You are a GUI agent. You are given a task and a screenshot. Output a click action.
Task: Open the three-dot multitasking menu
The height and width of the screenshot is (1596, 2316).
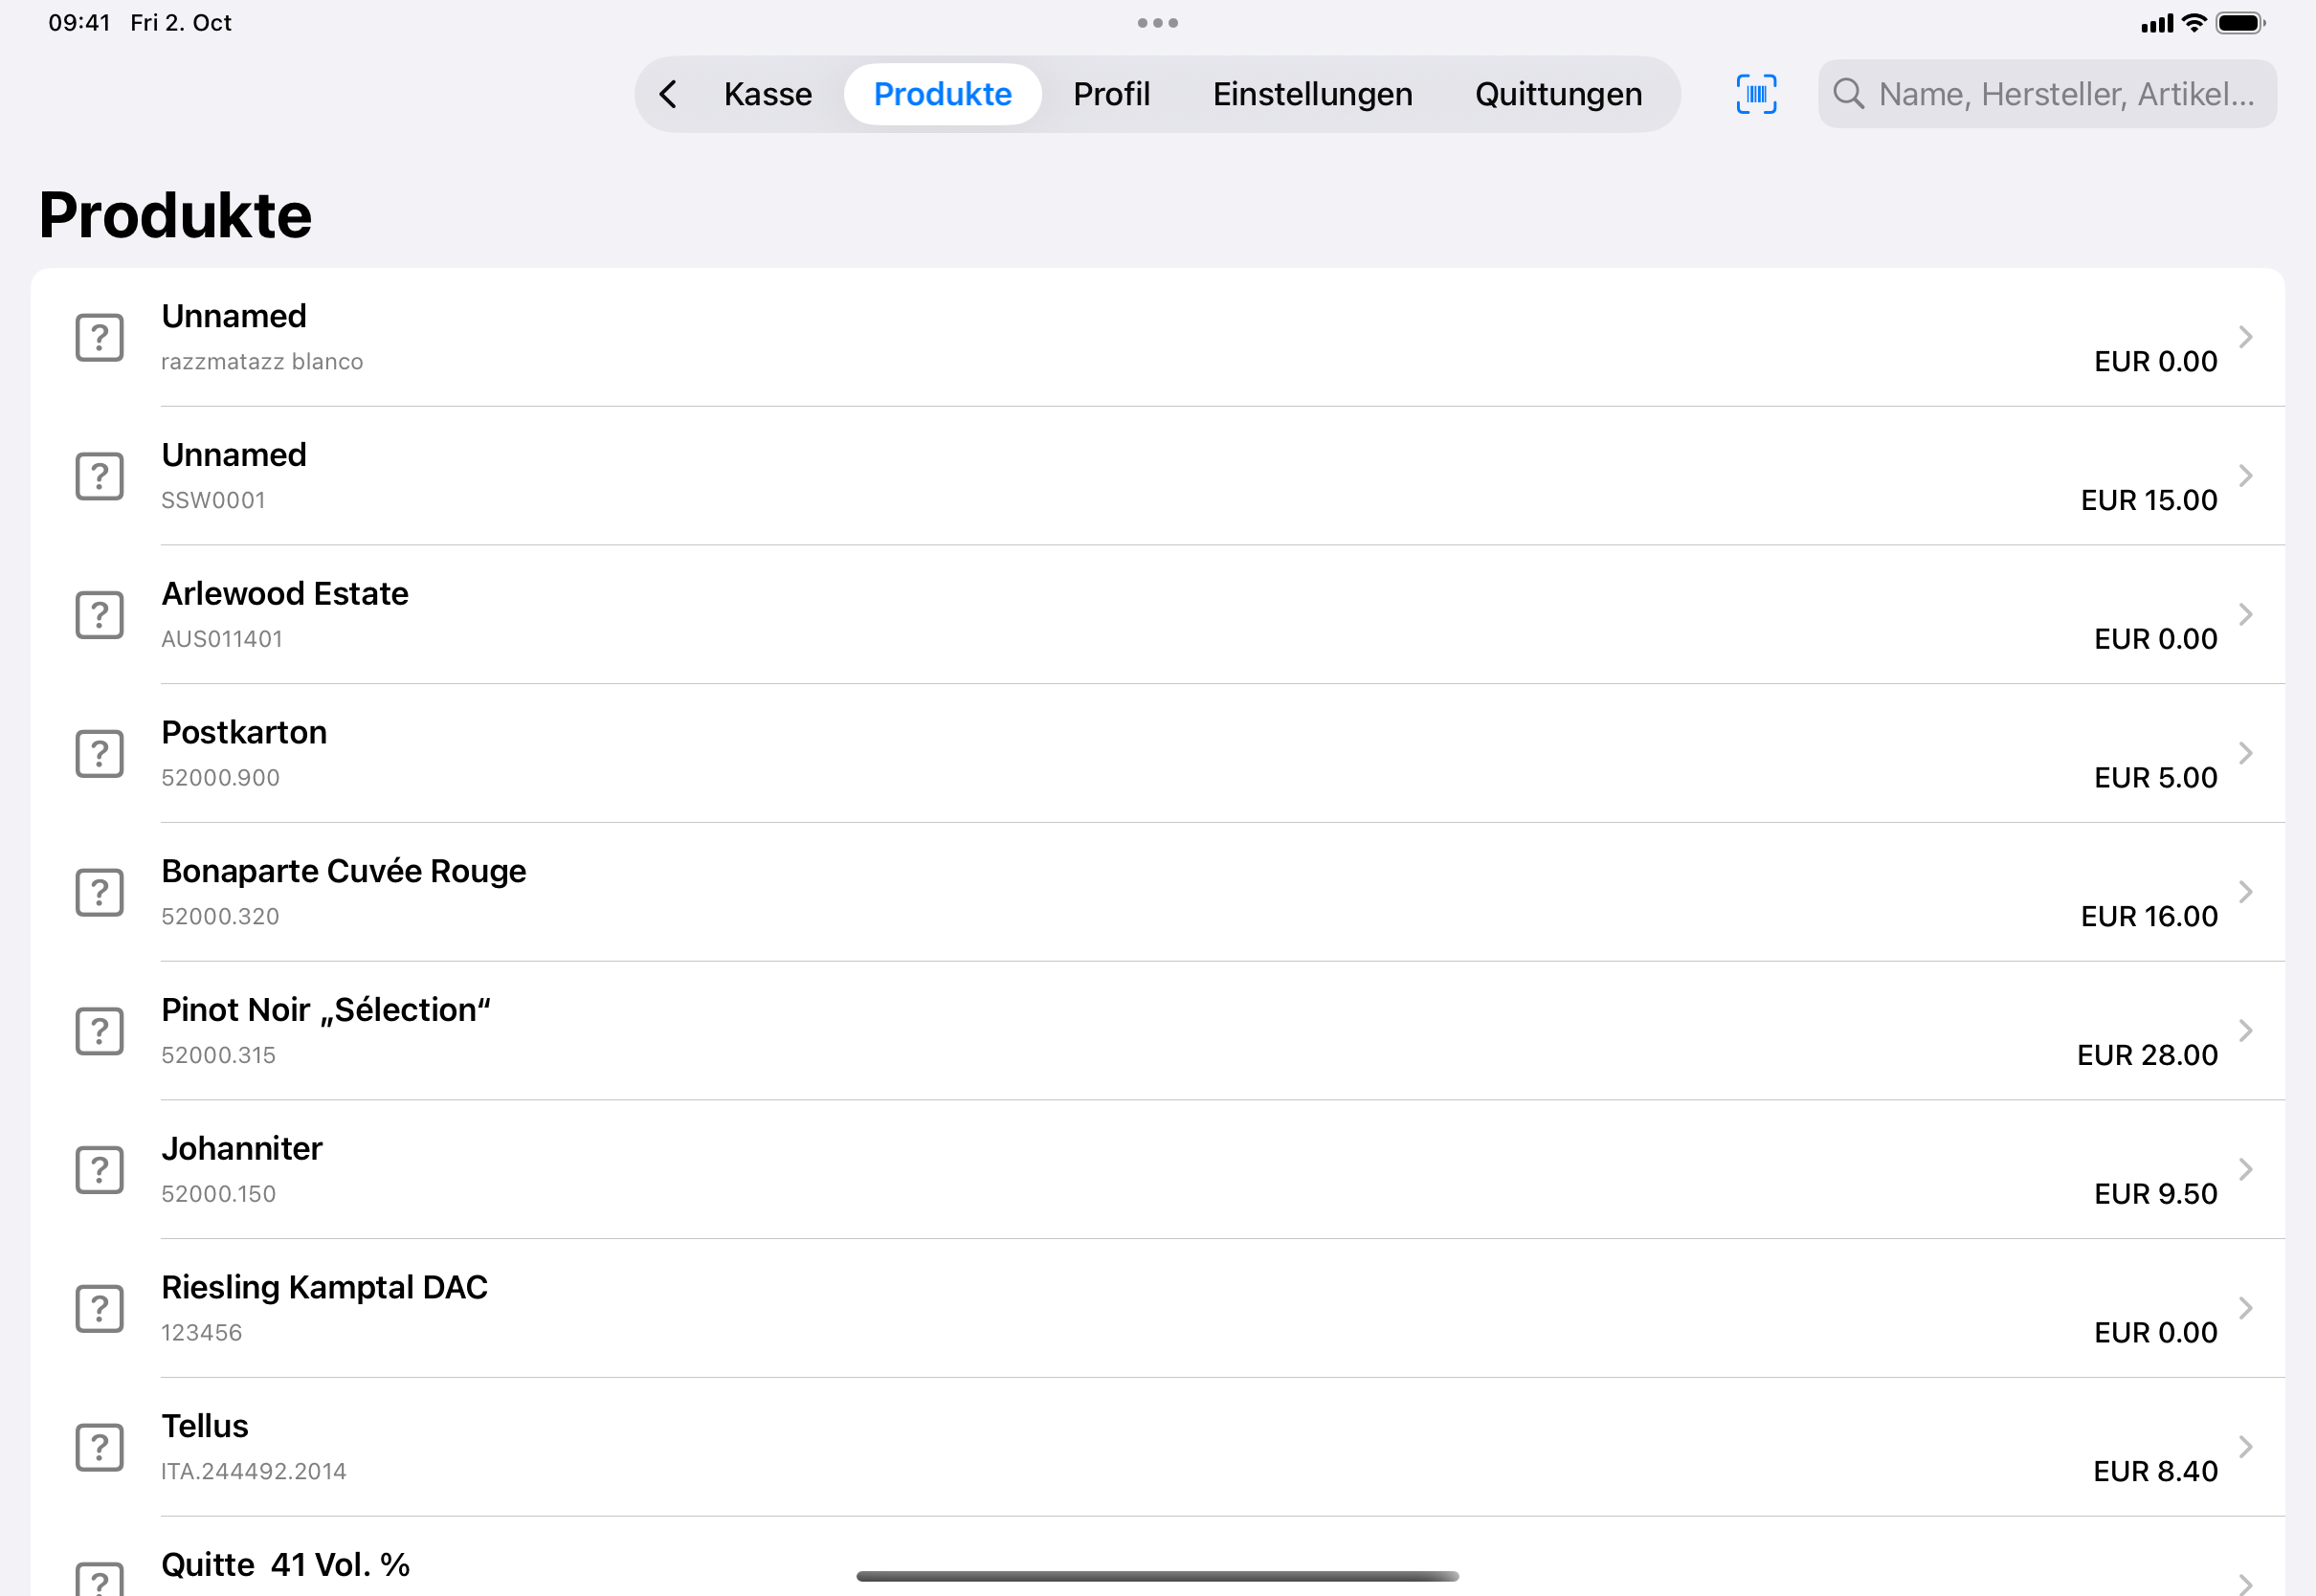(x=1158, y=23)
